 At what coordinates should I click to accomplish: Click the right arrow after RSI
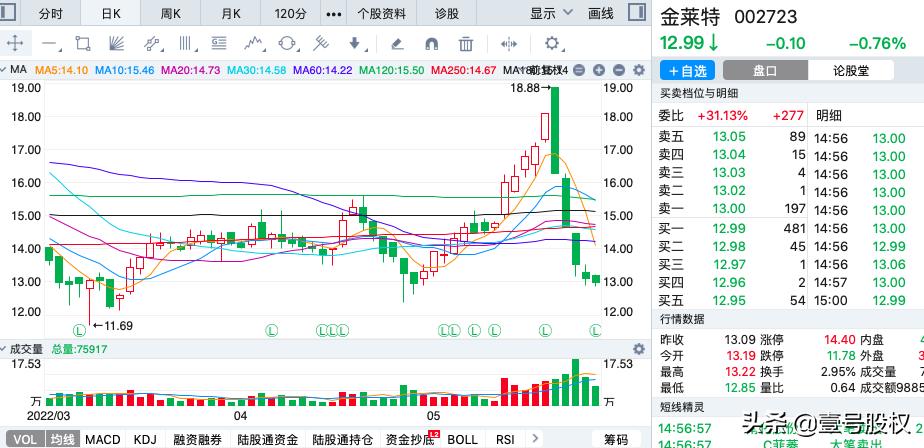pos(534,439)
